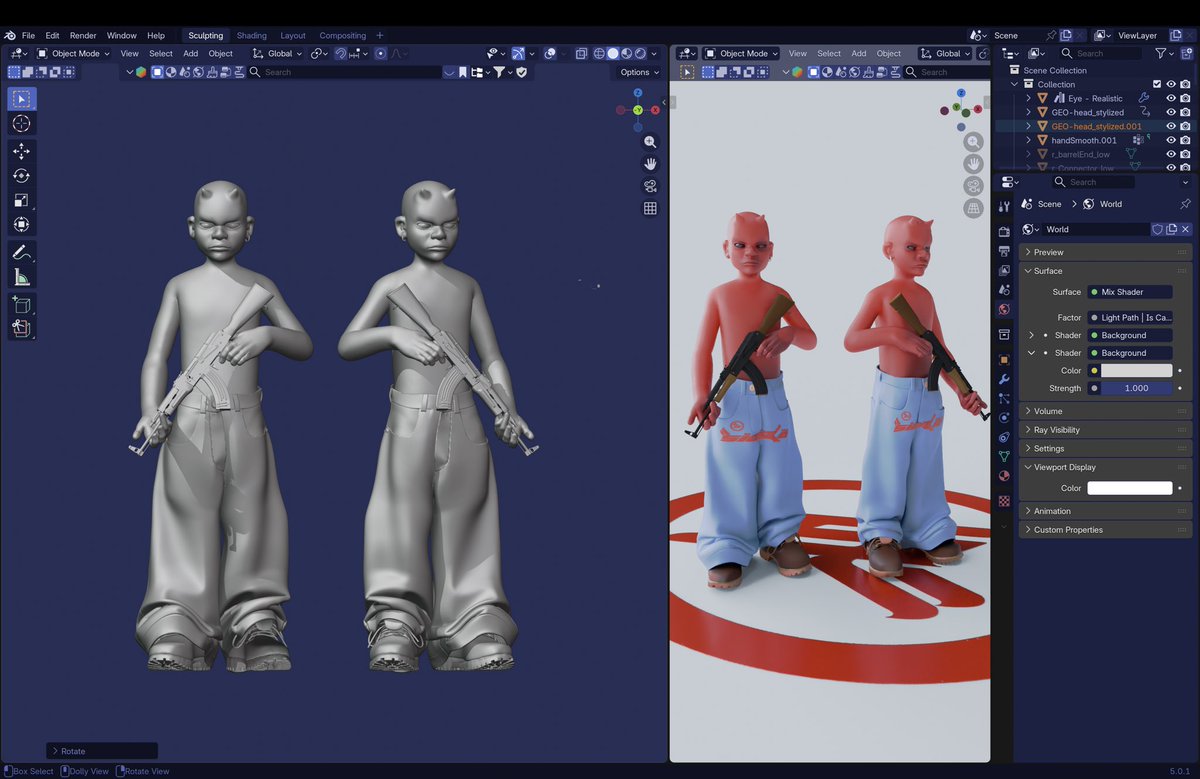Viewport: 1200px width, 779px height.
Task: Add a new workspace with plus button
Action: 379,35
